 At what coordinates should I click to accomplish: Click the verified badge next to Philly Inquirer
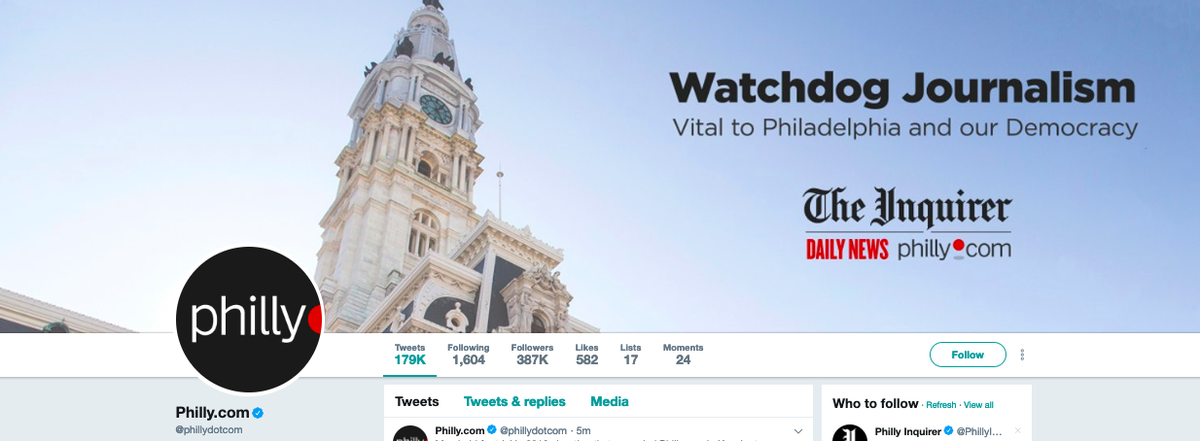tap(949, 431)
